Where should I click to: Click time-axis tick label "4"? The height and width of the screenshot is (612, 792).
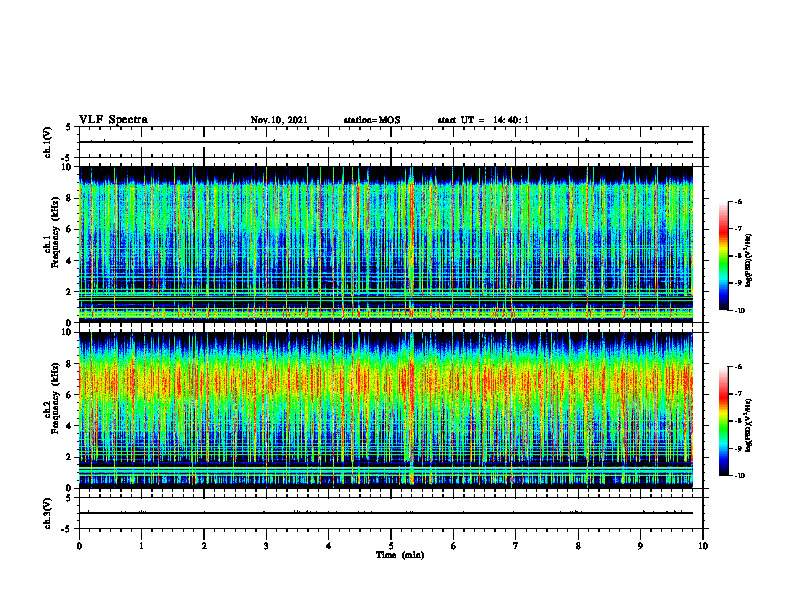(x=328, y=546)
